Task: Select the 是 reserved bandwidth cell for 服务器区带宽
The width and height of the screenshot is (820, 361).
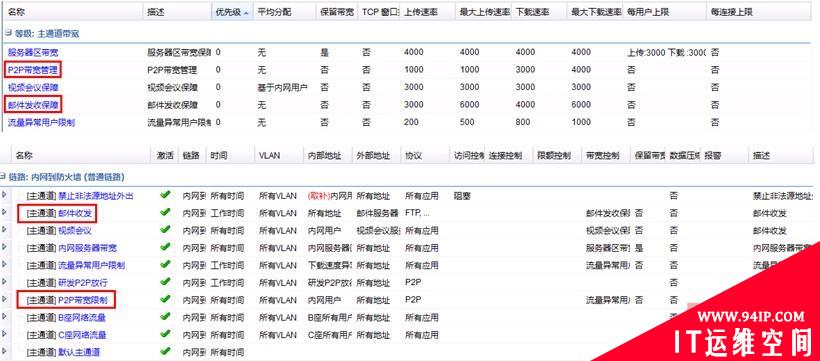Action: pyautogui.click(x=325, y=52)
